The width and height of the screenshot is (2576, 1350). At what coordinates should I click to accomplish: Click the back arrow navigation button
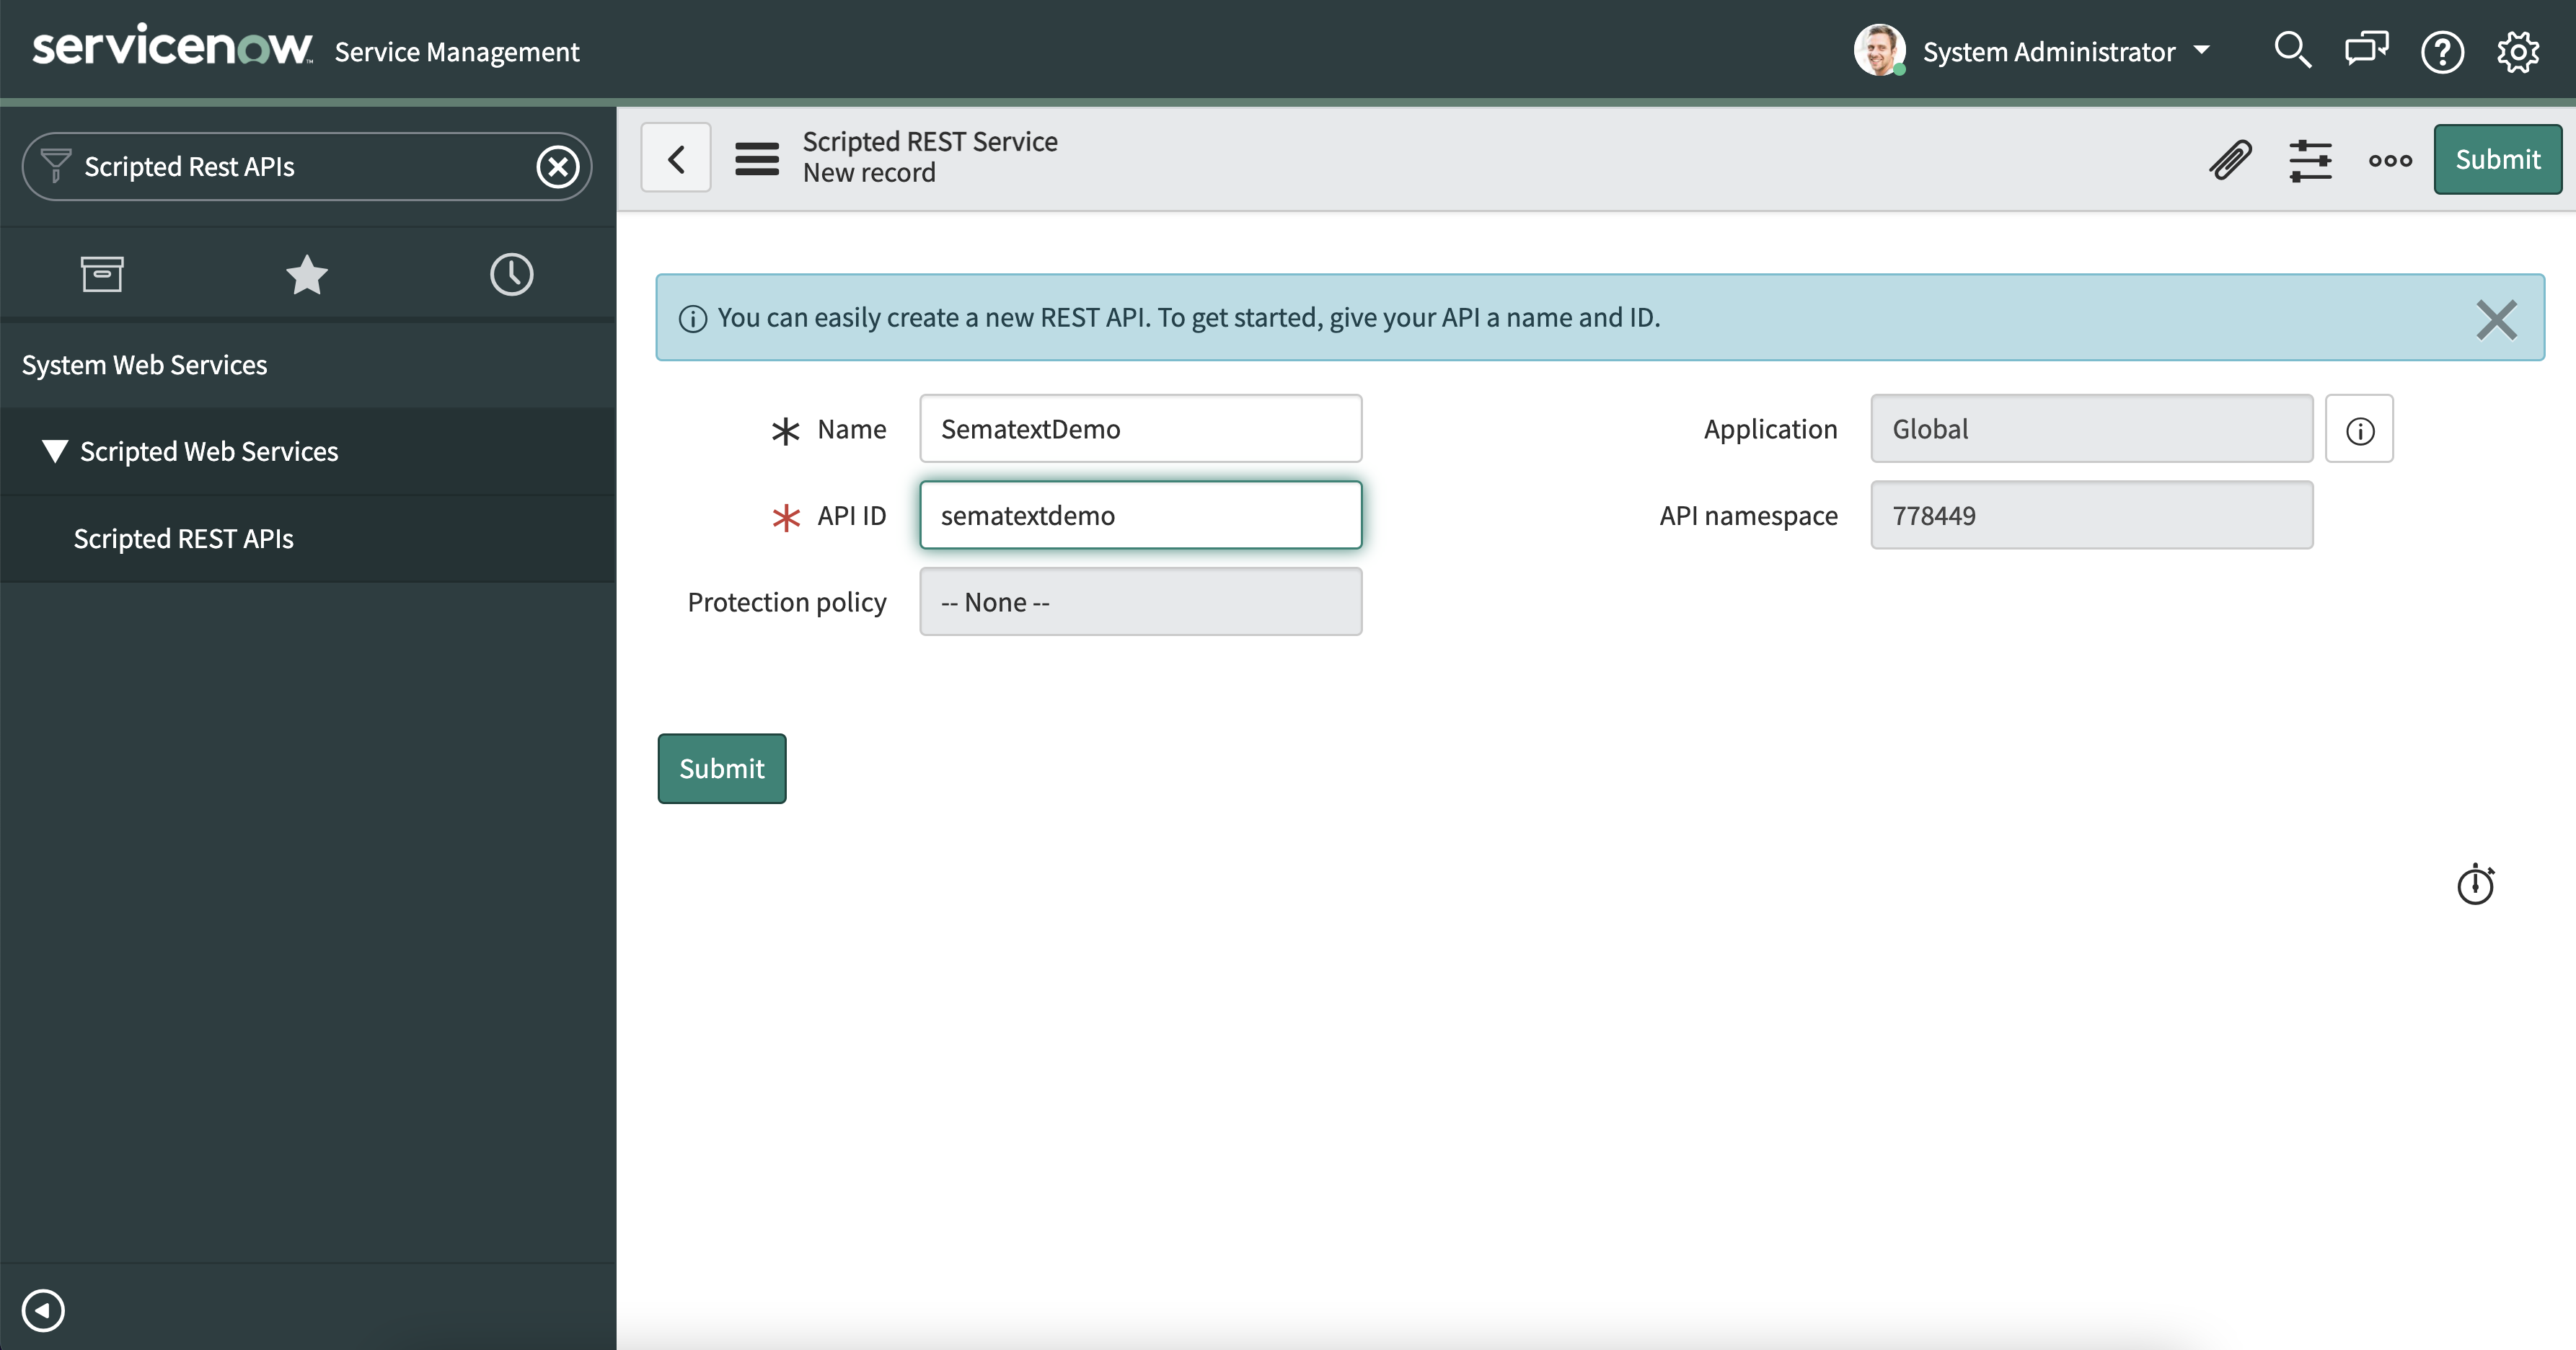[678, 156]
